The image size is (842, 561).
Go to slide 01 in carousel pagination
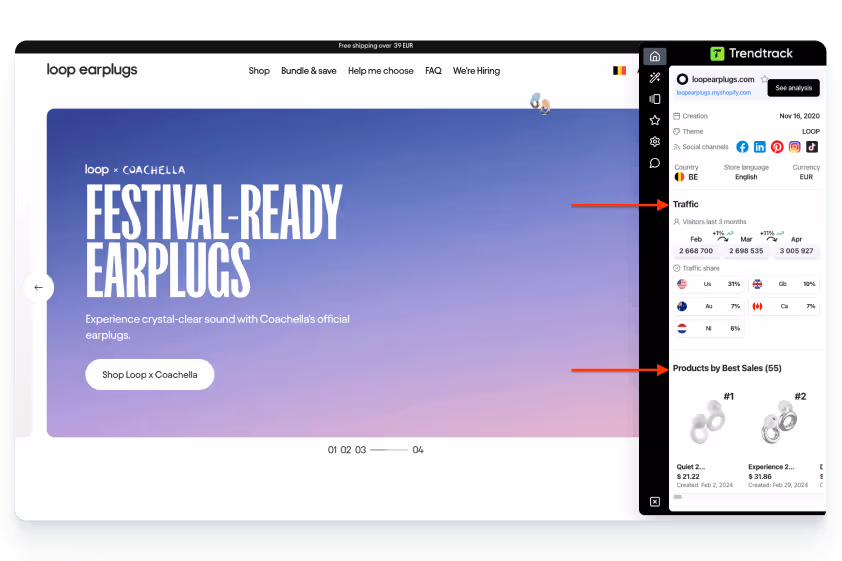[332, 450]
